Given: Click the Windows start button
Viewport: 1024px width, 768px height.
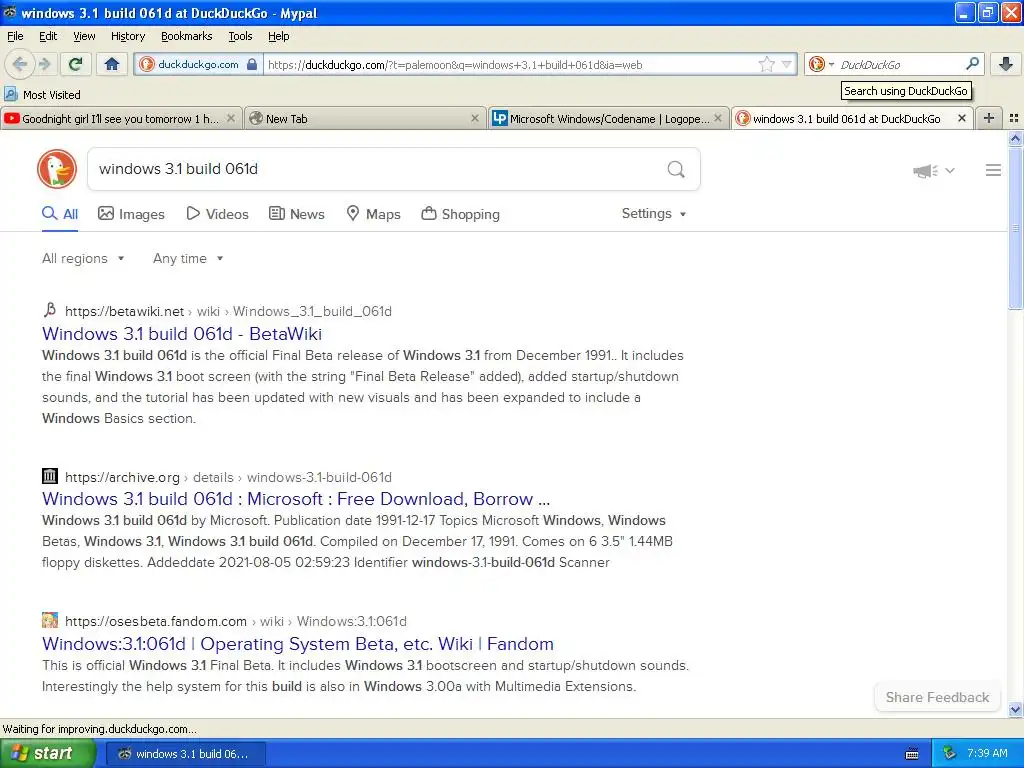Looking at the screenshot, I should (x=48, y=753).
